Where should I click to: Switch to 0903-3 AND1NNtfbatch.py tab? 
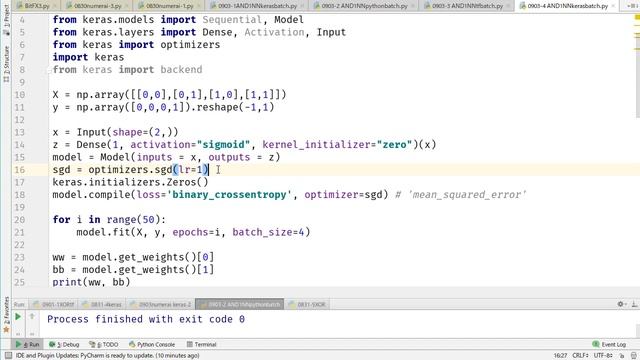click(467, 6)
